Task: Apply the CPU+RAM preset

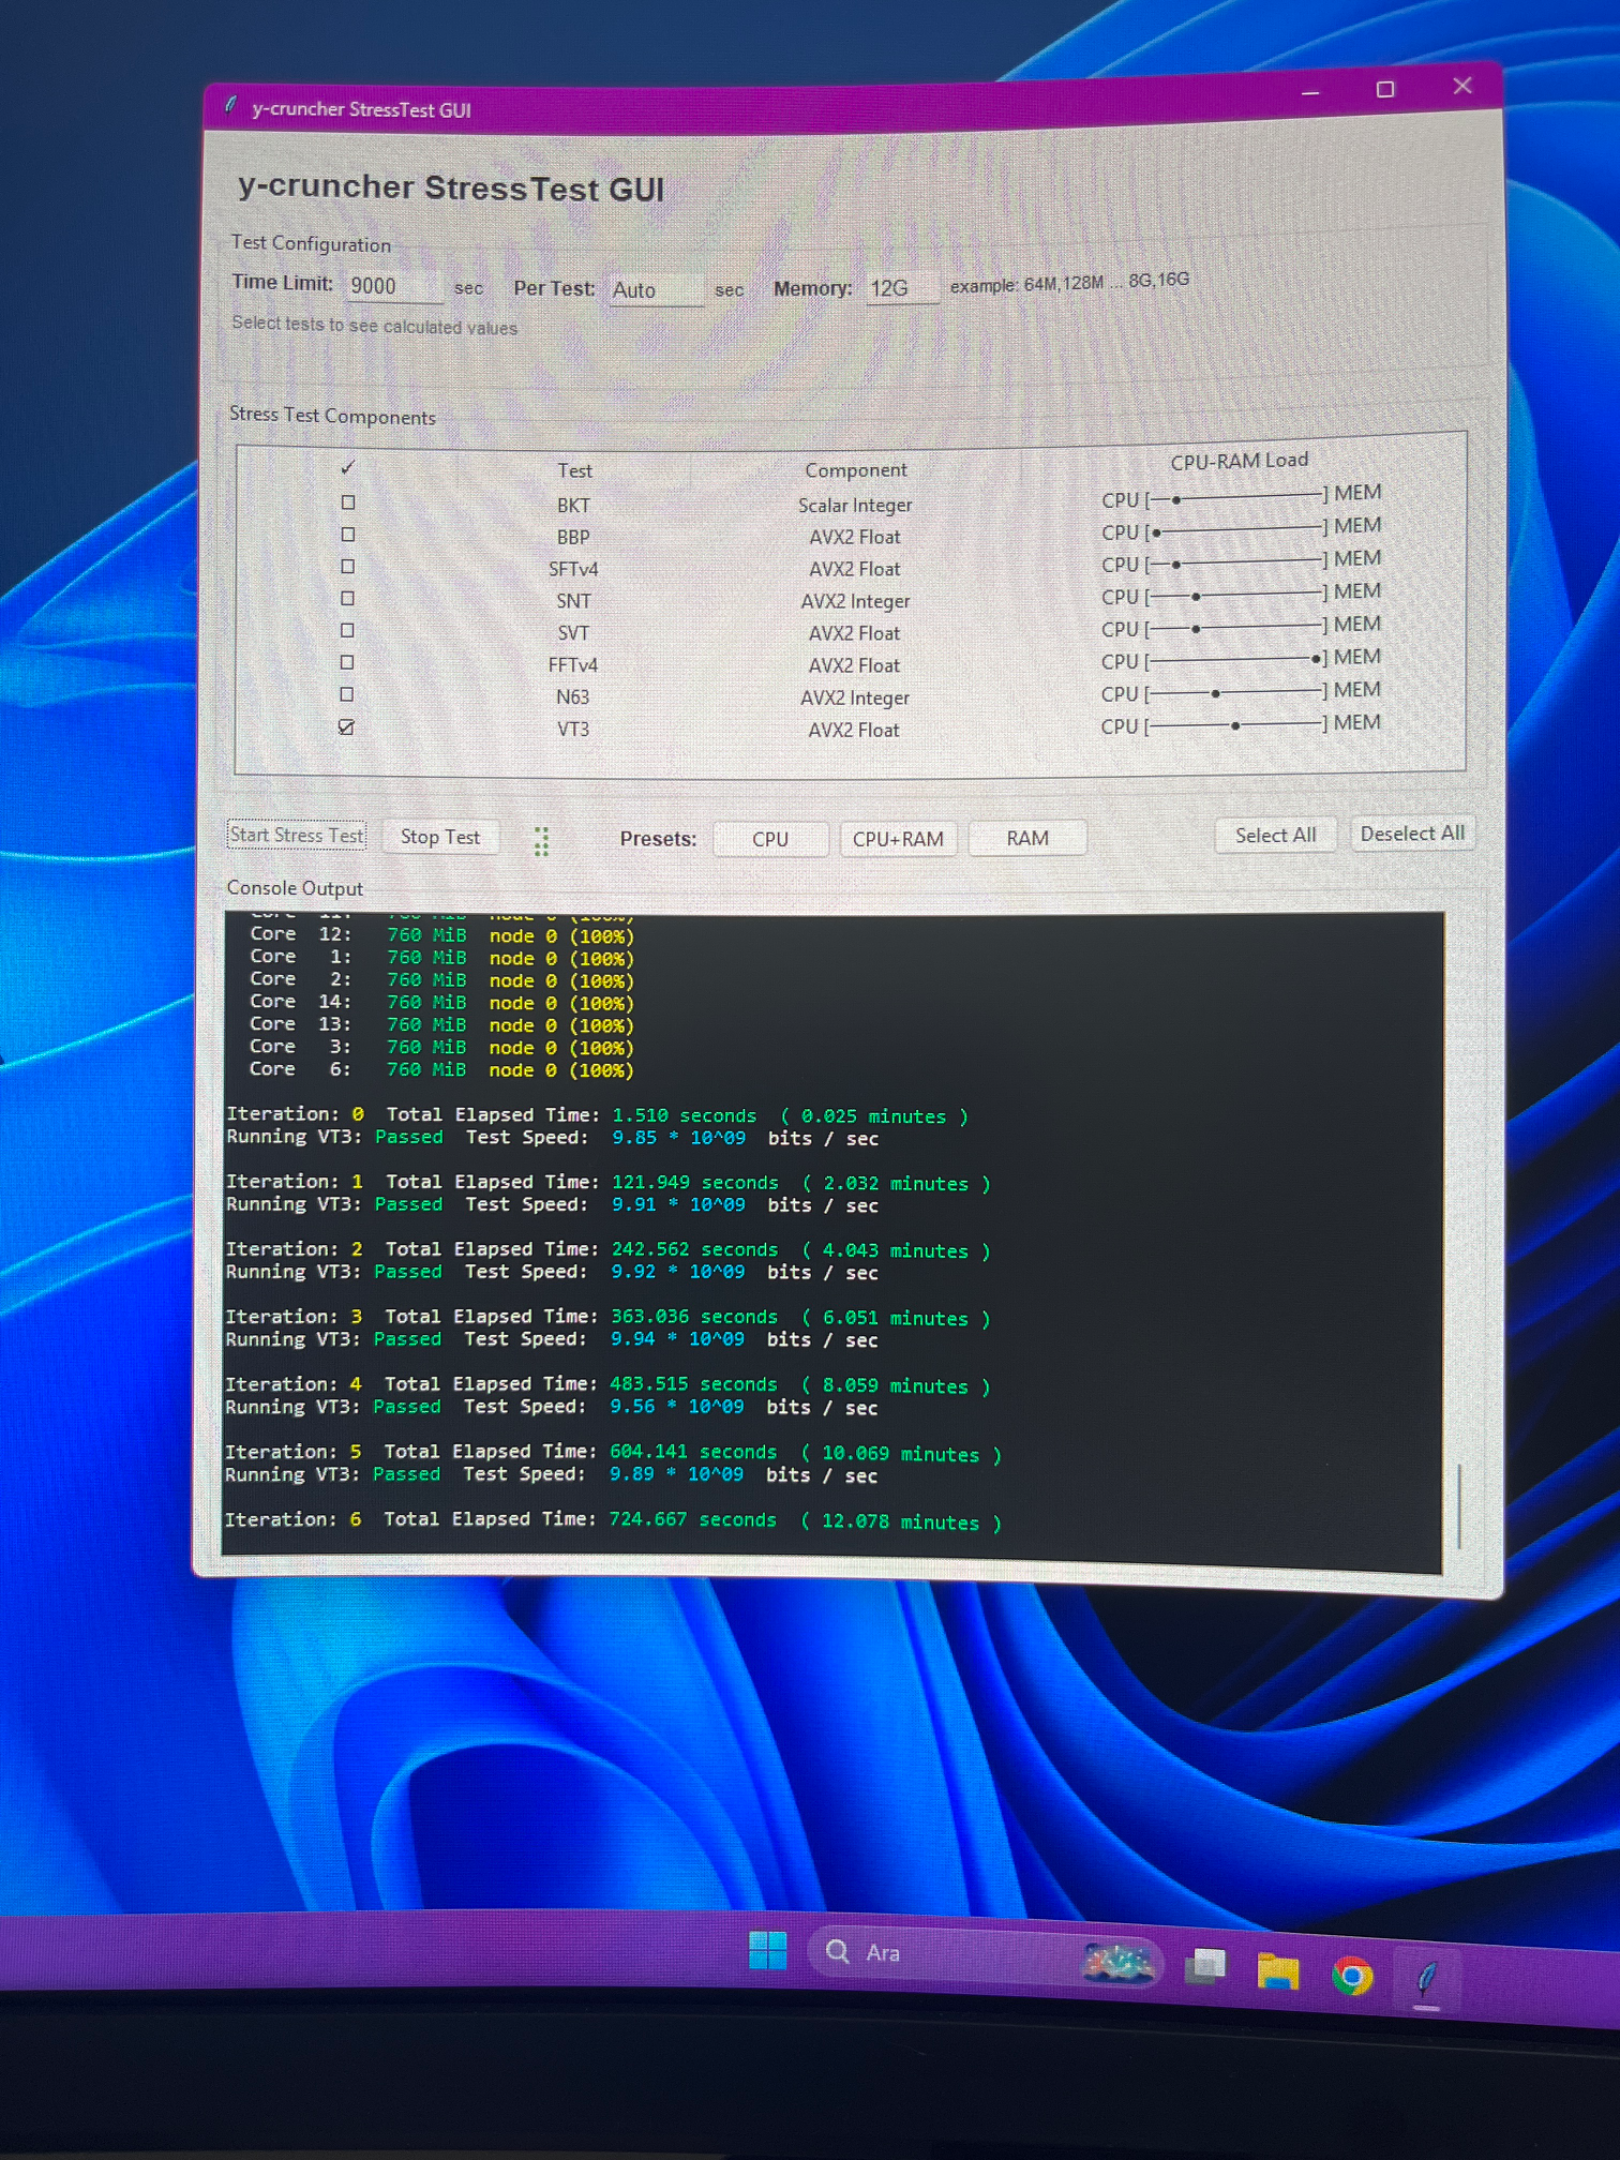Action: pos(898,839)
